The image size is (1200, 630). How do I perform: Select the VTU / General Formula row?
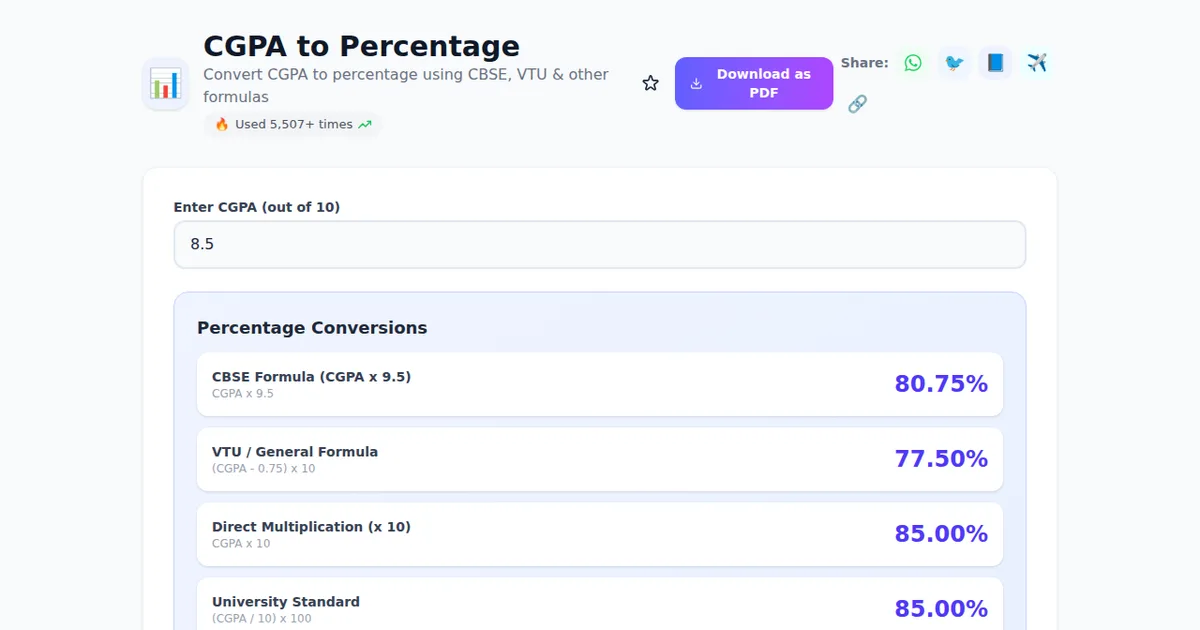pos(600,459)
